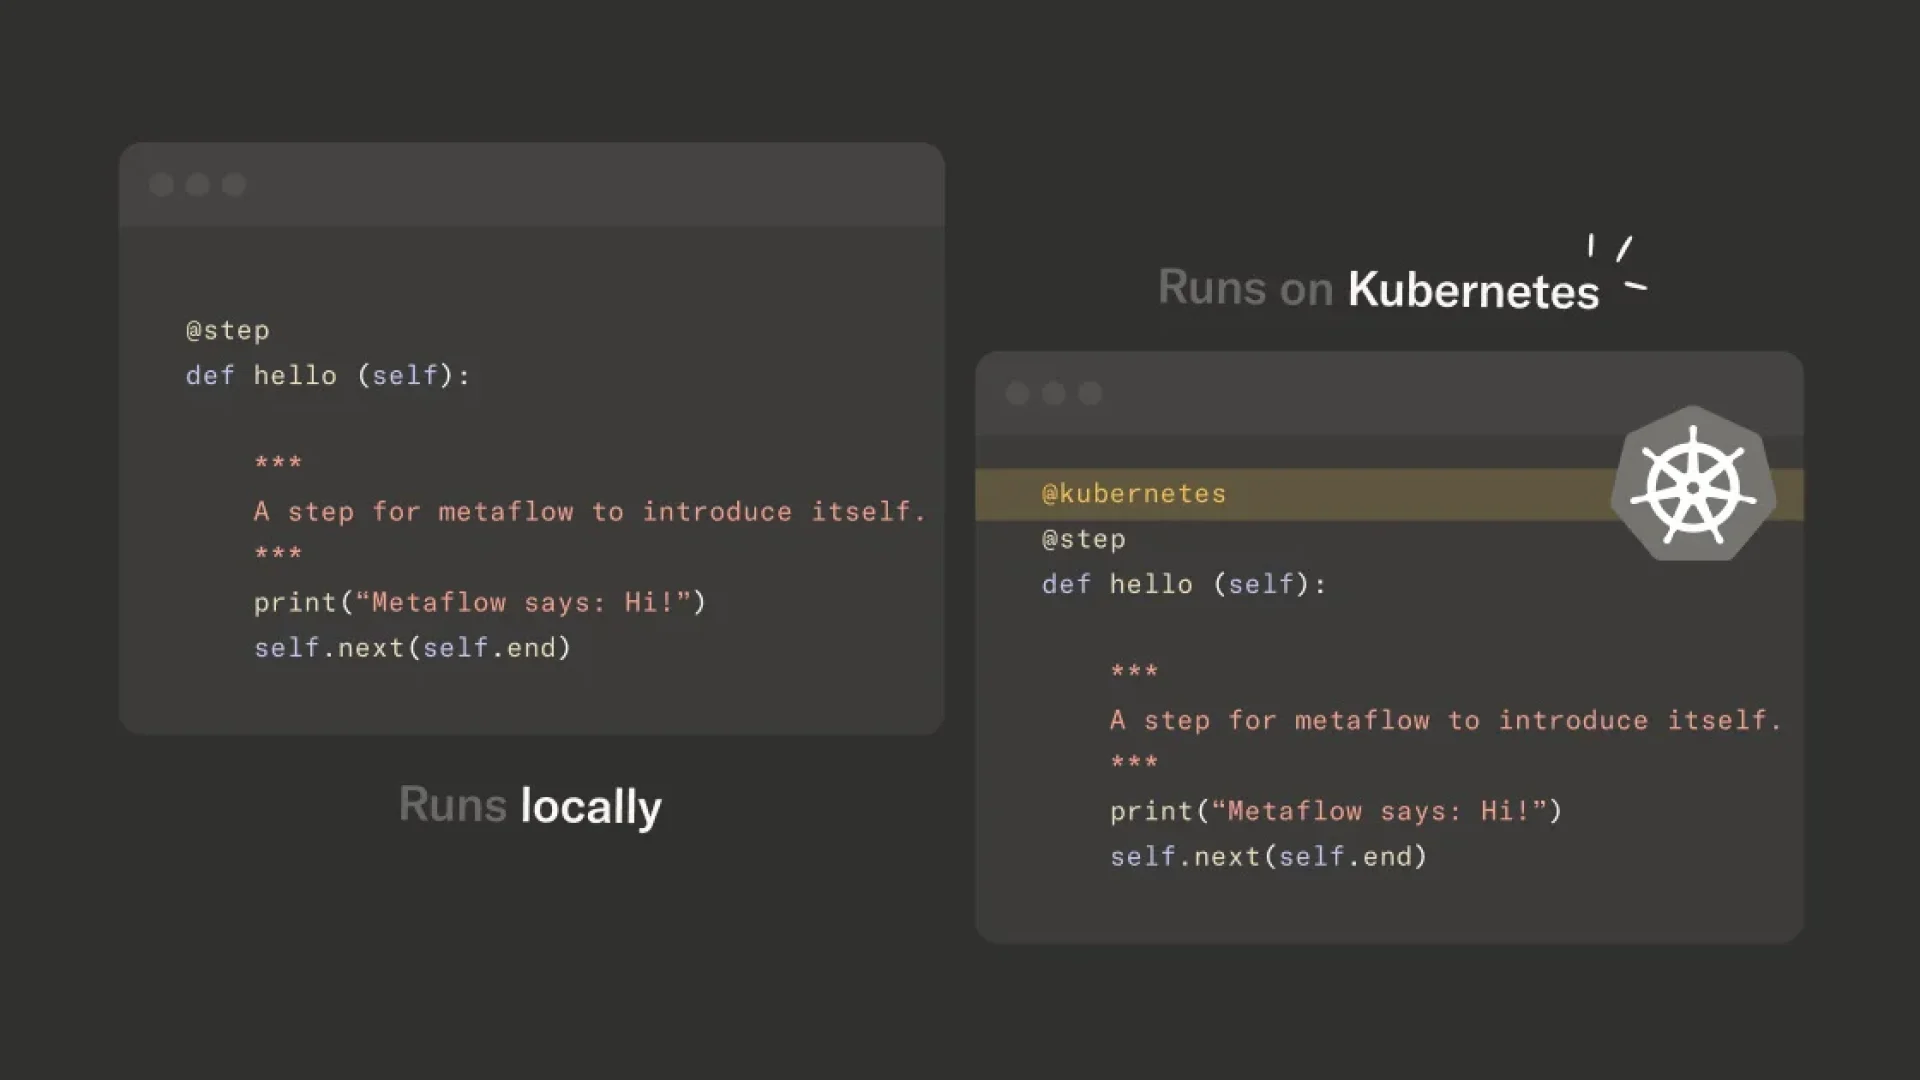Click '@step' in the local code window
Viewport: 1920px width, 1080px height.
click(228, 330)
